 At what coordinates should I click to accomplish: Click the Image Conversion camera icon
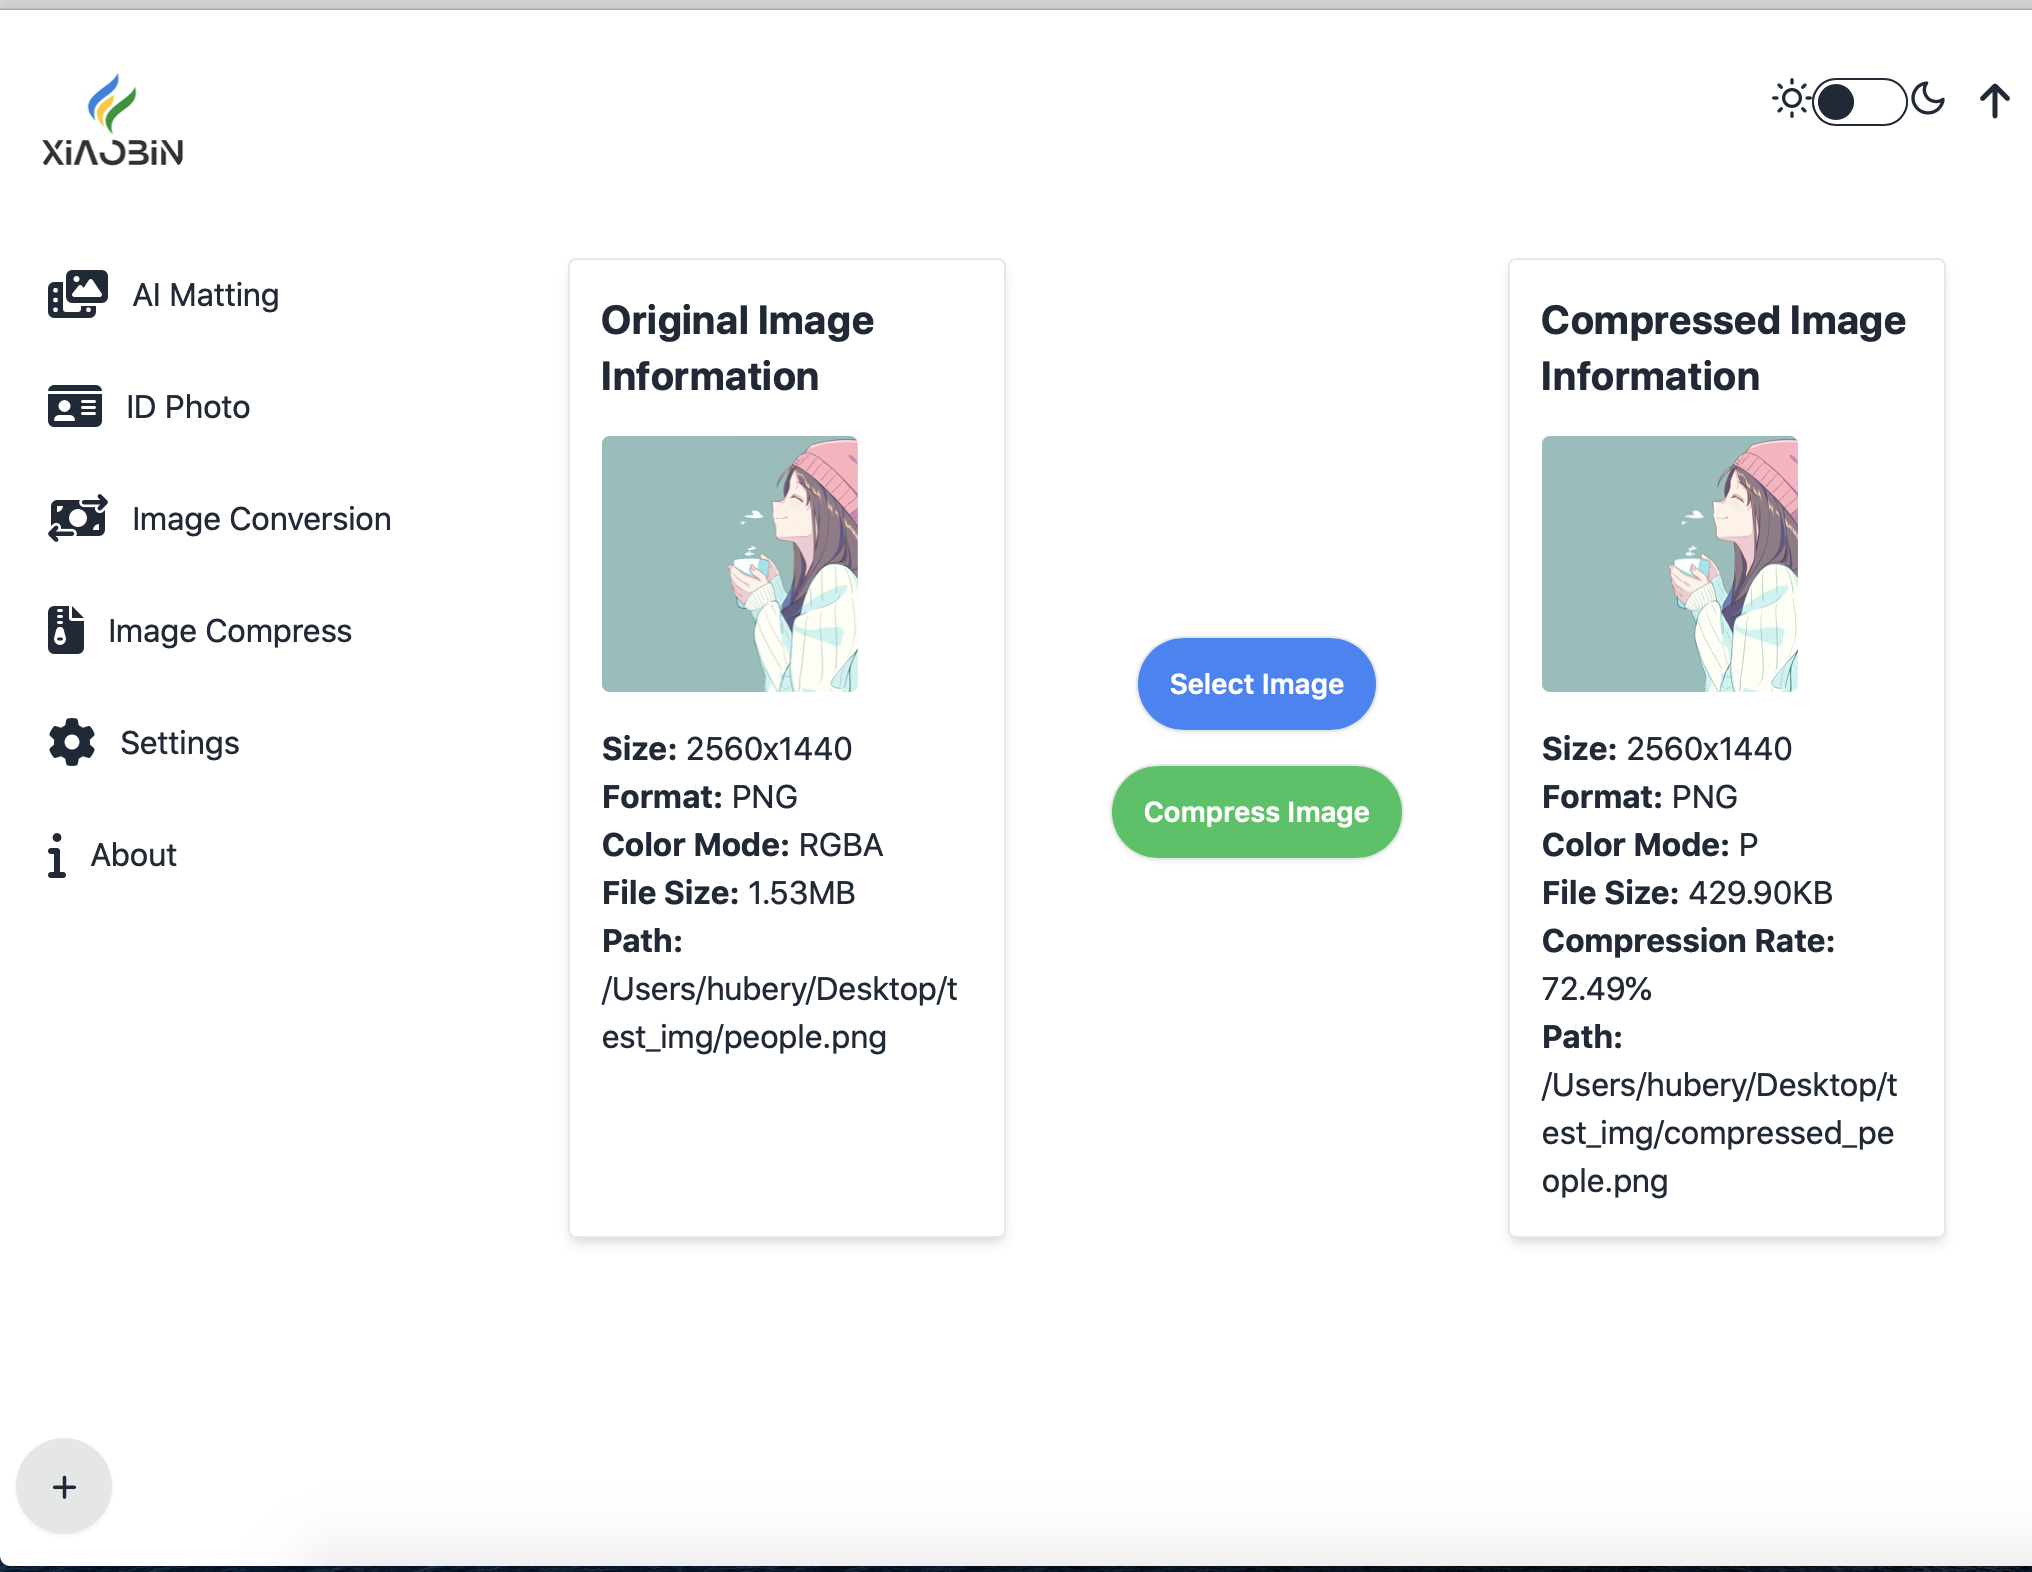click(77, 519)
